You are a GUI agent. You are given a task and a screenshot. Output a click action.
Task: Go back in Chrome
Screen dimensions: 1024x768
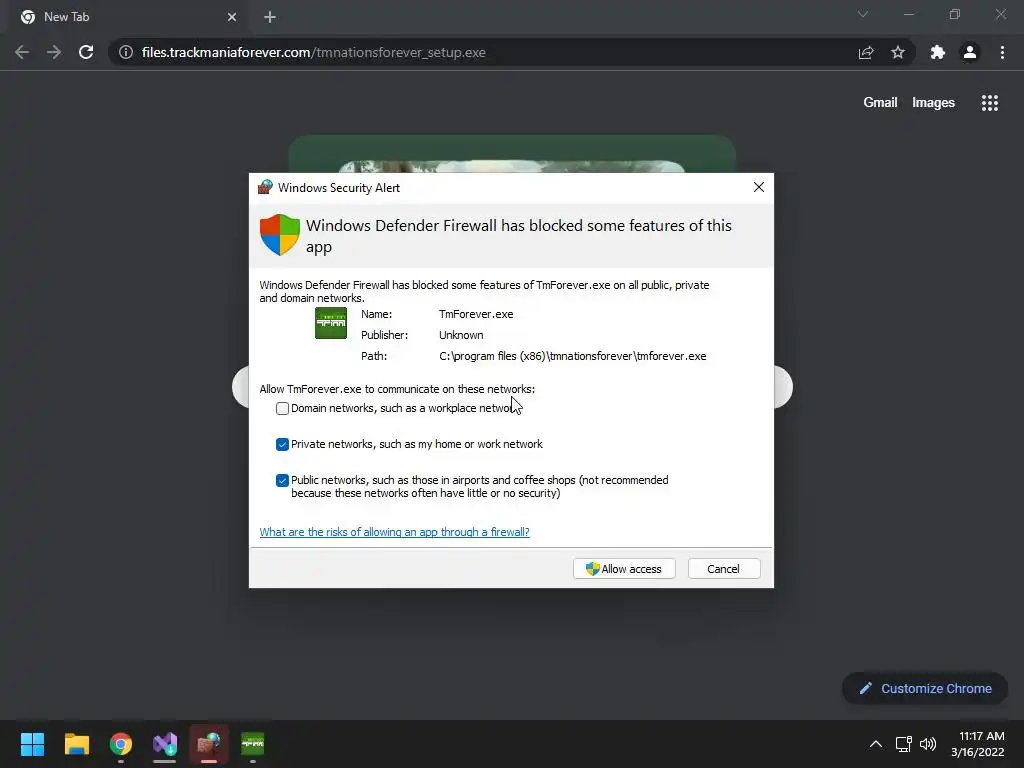22,52
